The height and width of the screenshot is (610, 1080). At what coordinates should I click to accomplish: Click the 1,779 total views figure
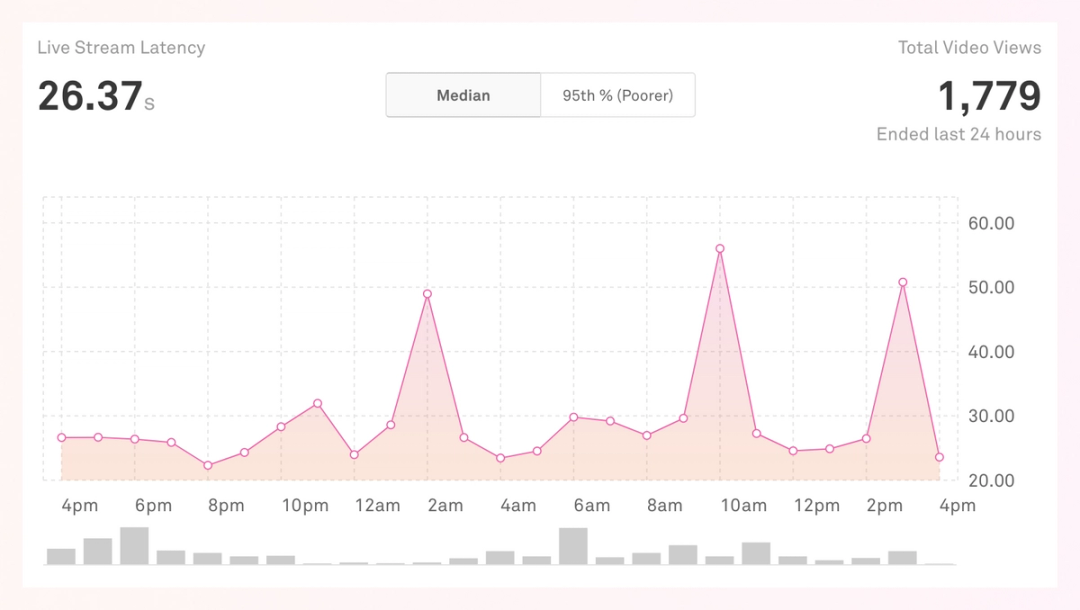pos(991,96)
